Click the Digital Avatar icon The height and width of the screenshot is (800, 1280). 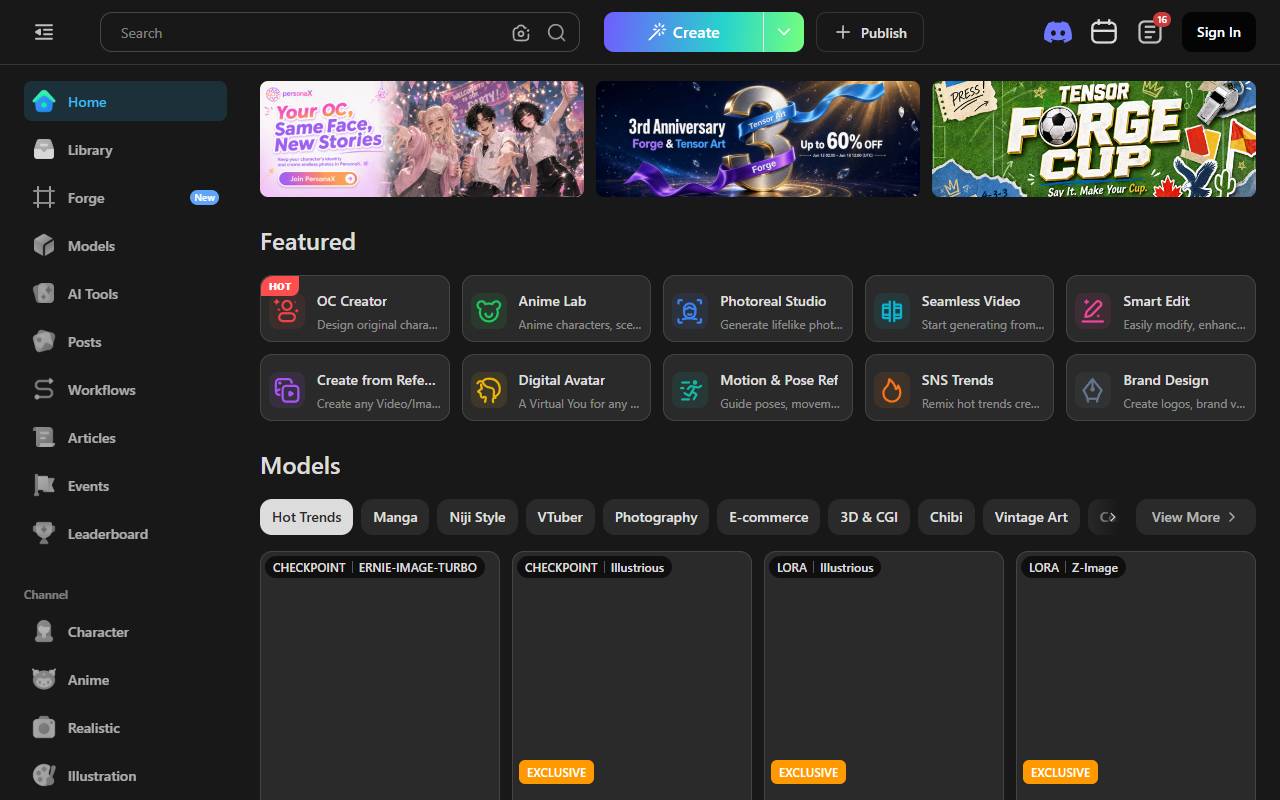pos(489,390)
